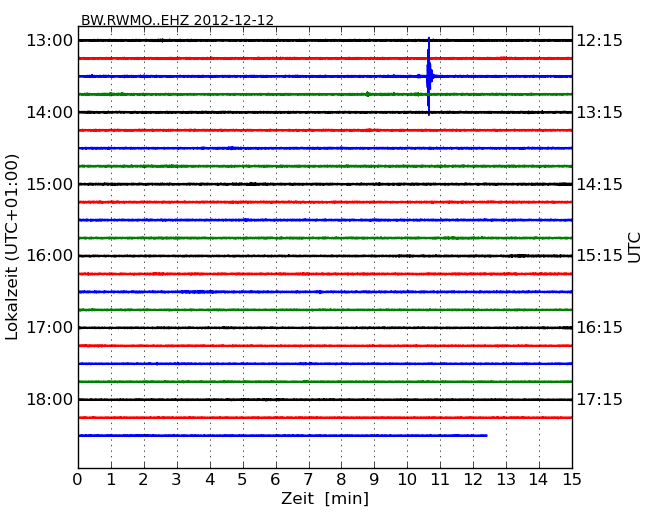Viewport: 650px width, 520px height.
Task: Click the 8 minute tick label
Action: coord(341,480)
